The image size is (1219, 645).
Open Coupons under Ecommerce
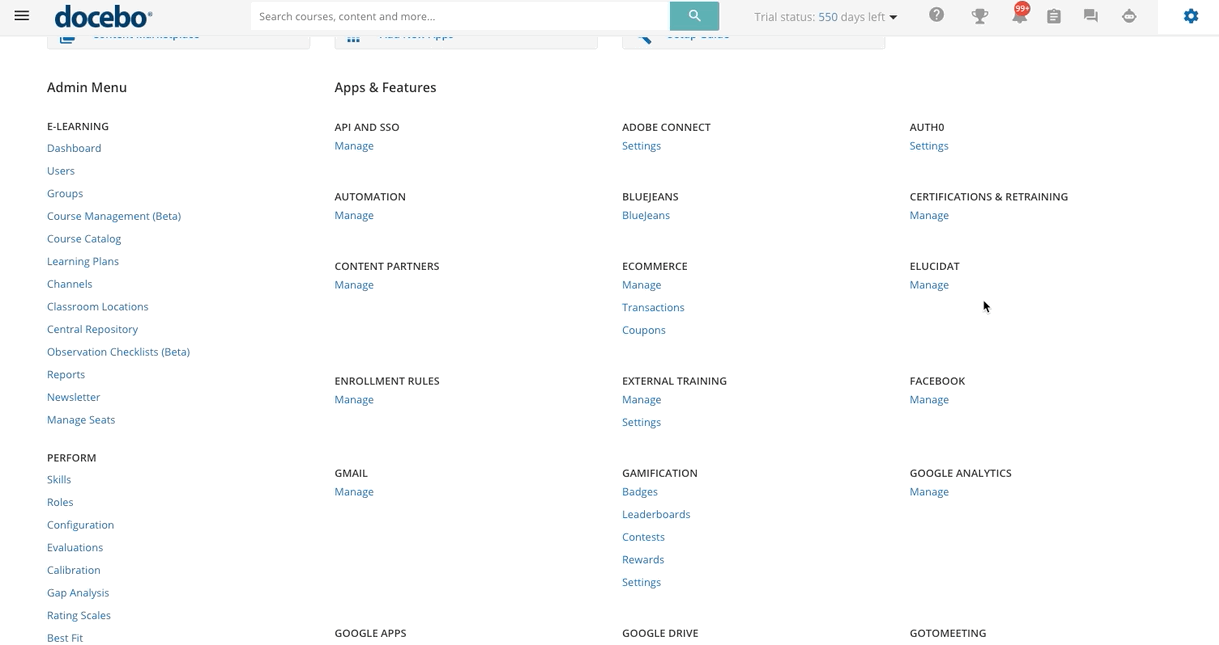click(644, 330)
